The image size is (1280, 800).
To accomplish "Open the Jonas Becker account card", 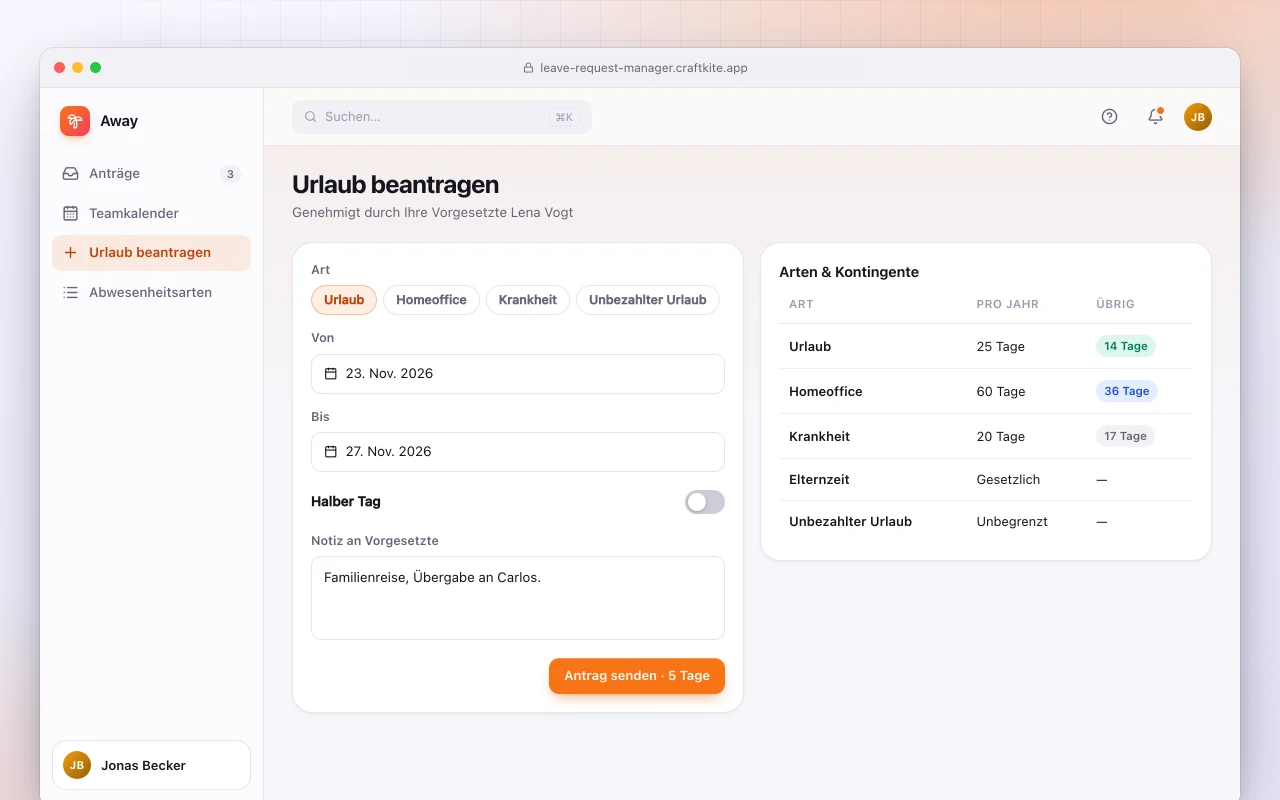I will tap(151, 765).
